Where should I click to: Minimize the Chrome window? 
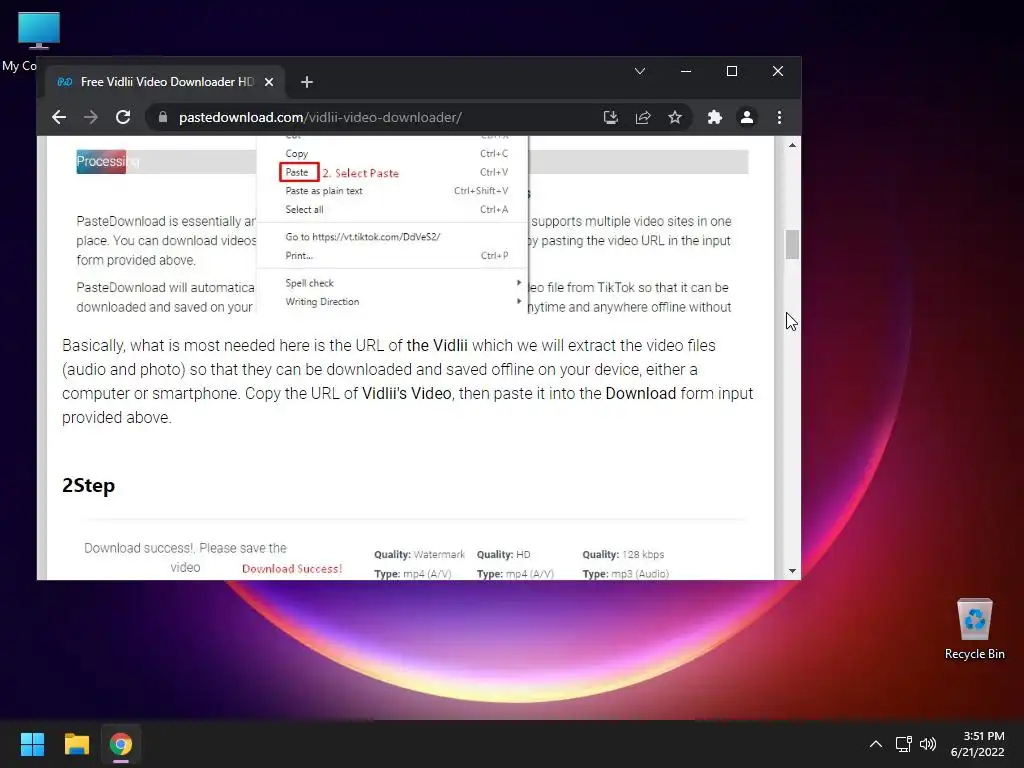click(x=686, y=71)
